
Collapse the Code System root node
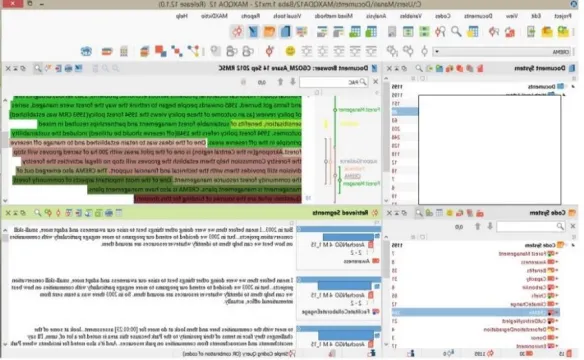[573, 245]
